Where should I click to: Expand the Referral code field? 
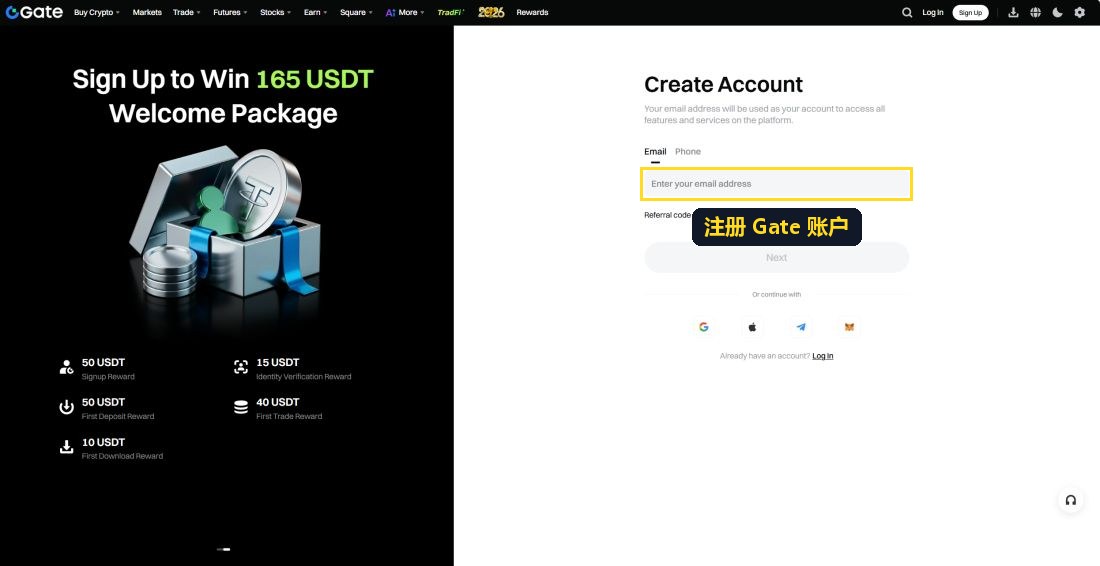669,215
